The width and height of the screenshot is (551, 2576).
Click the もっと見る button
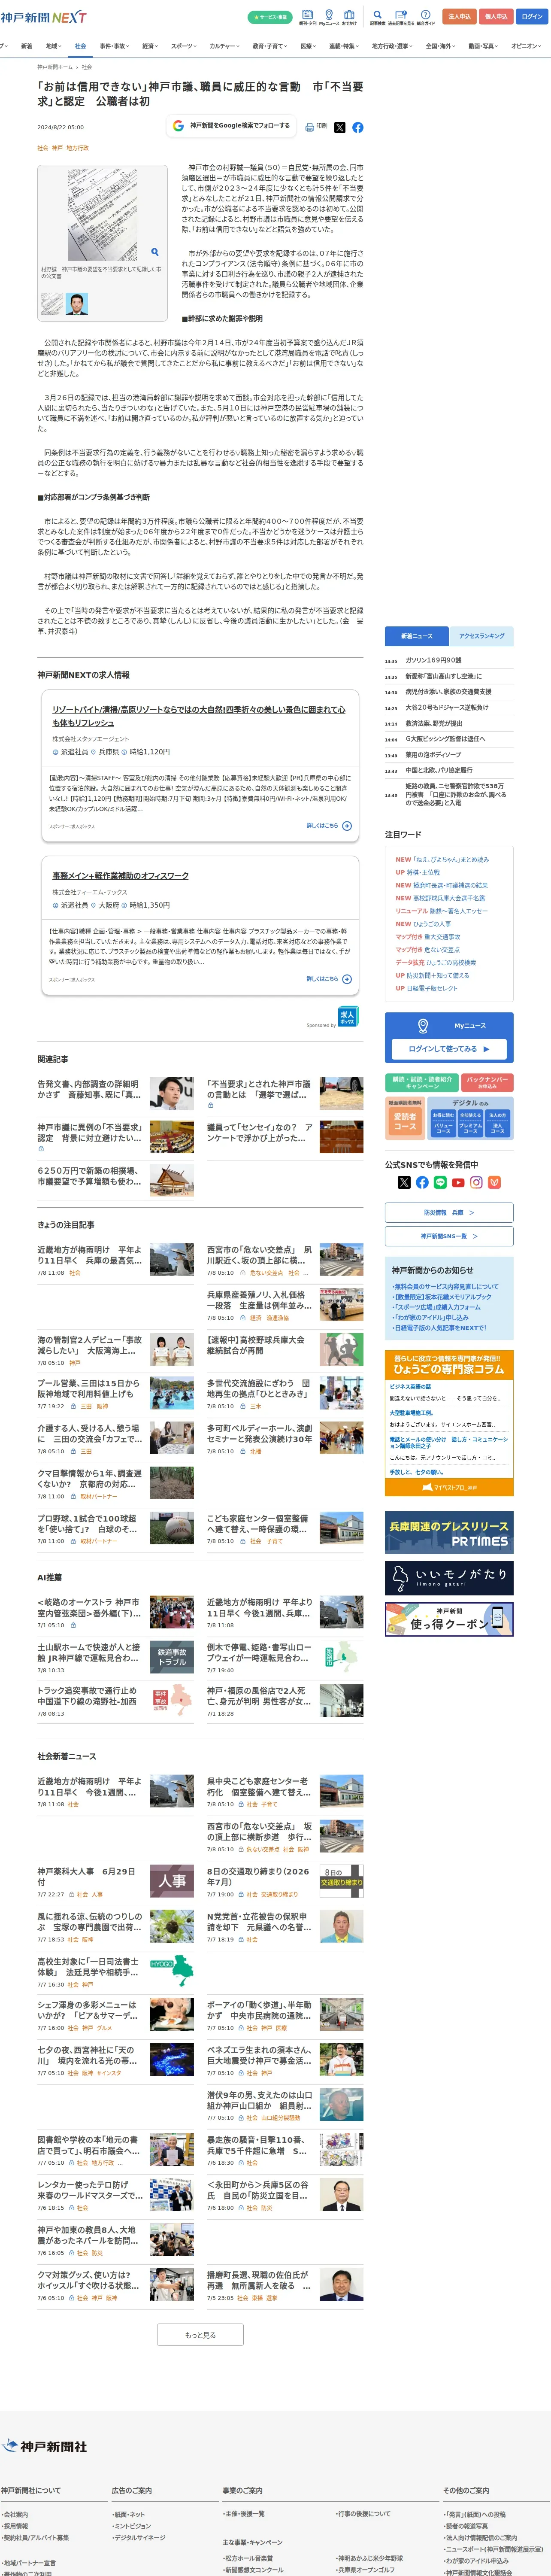coord(200,2336)
